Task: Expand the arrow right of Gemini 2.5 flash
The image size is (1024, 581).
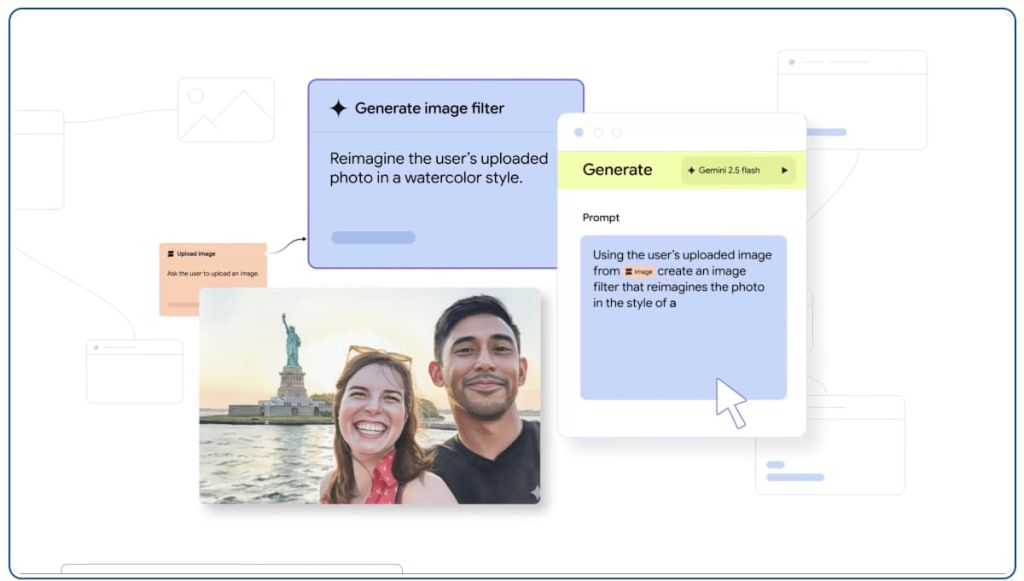Action: (x=784, y=171)
